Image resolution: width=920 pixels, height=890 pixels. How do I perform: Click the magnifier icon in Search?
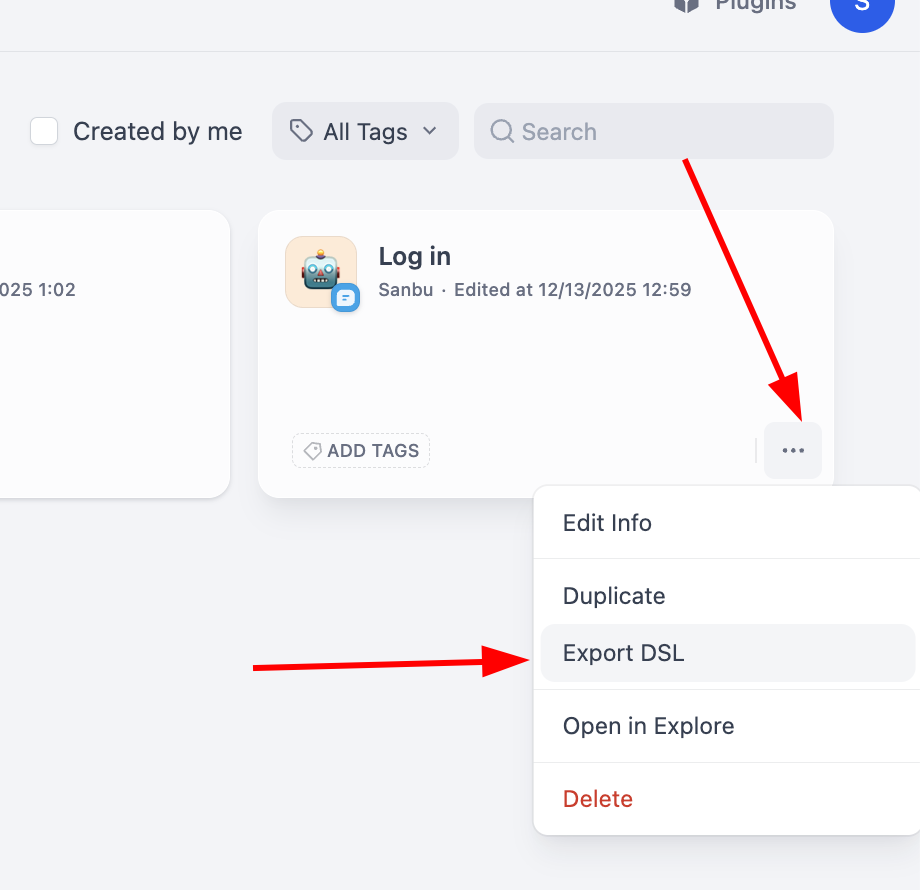[502, 131]
